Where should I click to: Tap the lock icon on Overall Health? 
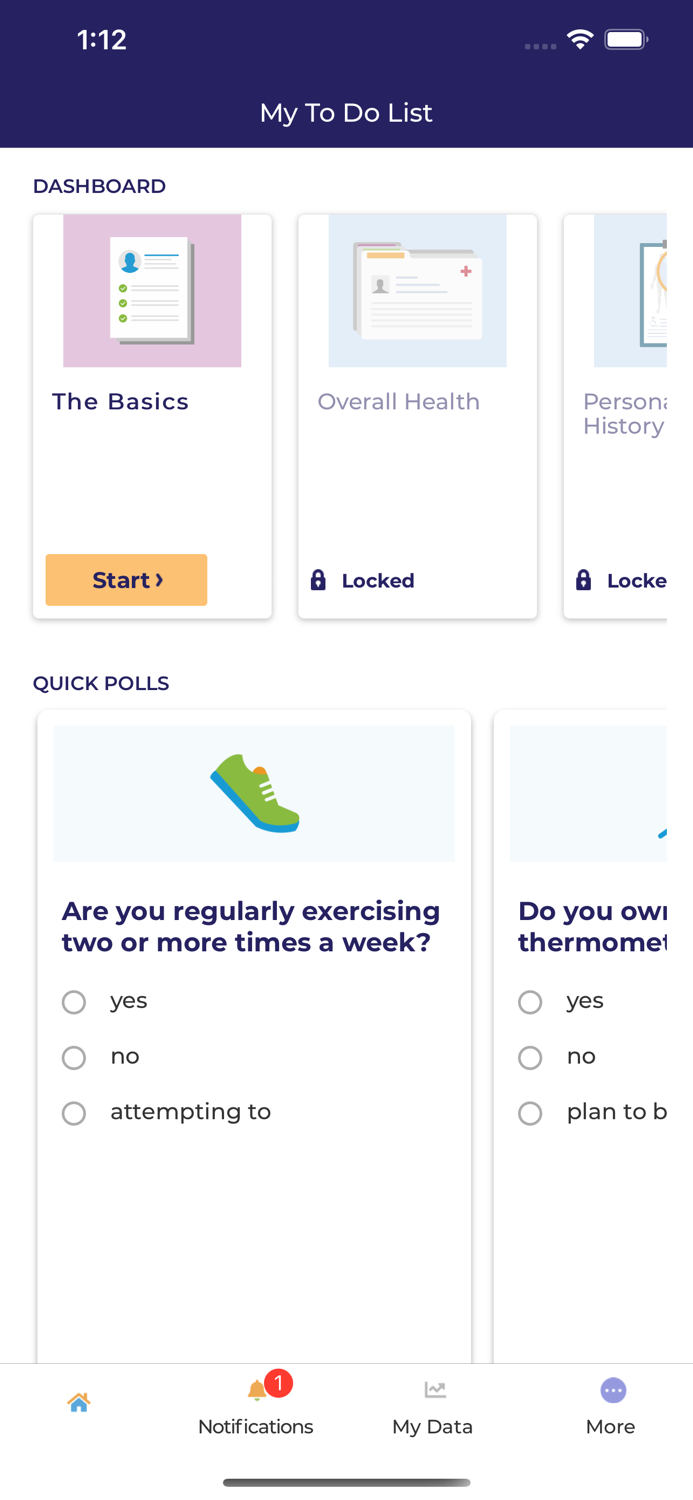pyautogui.click(x=318, y=580)
